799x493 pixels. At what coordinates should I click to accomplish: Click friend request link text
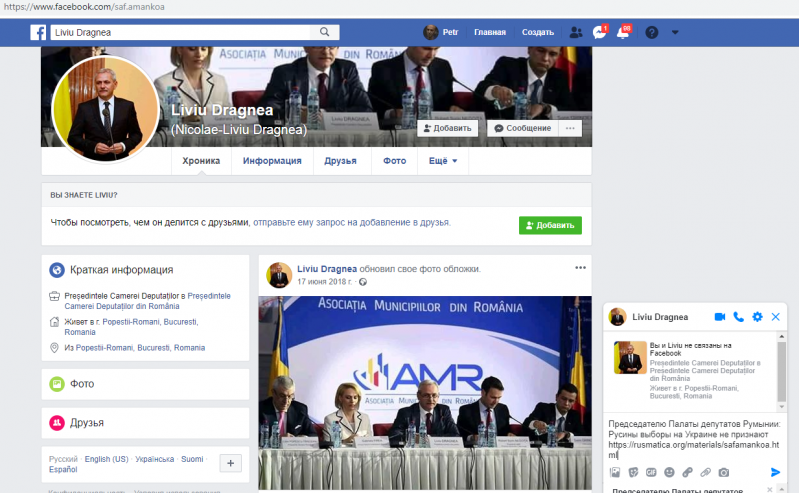(352, 222)
